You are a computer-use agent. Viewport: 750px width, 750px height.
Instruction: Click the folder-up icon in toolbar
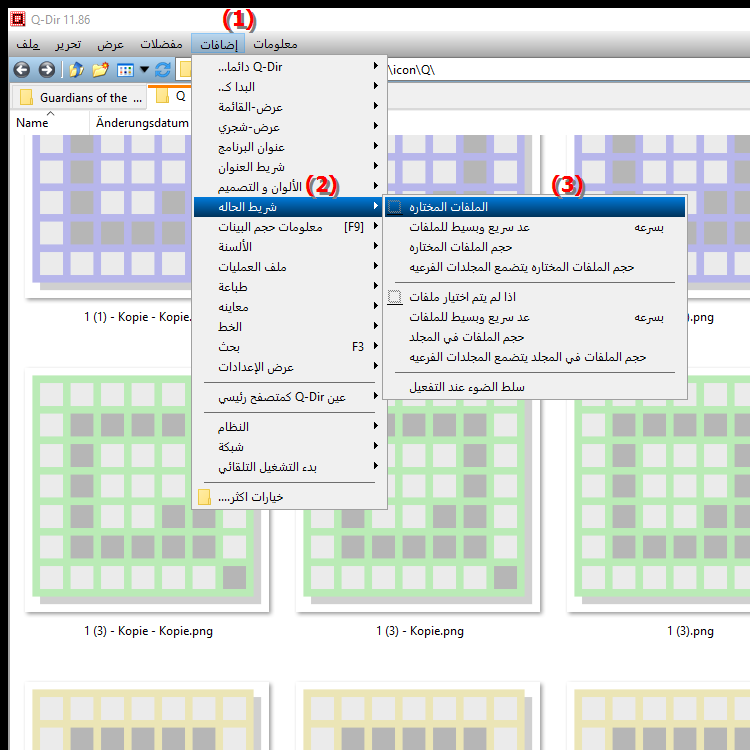tap(76, 70)
